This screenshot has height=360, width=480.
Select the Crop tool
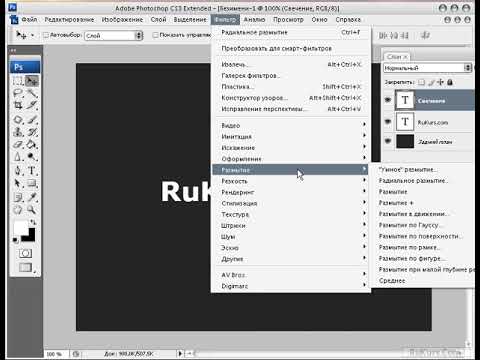click(x=18, y=106)
